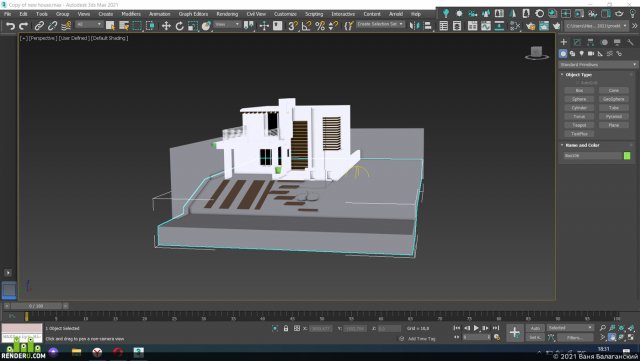Open Select by Name dialog
The image size is (640, 361).
coord(124,26)
